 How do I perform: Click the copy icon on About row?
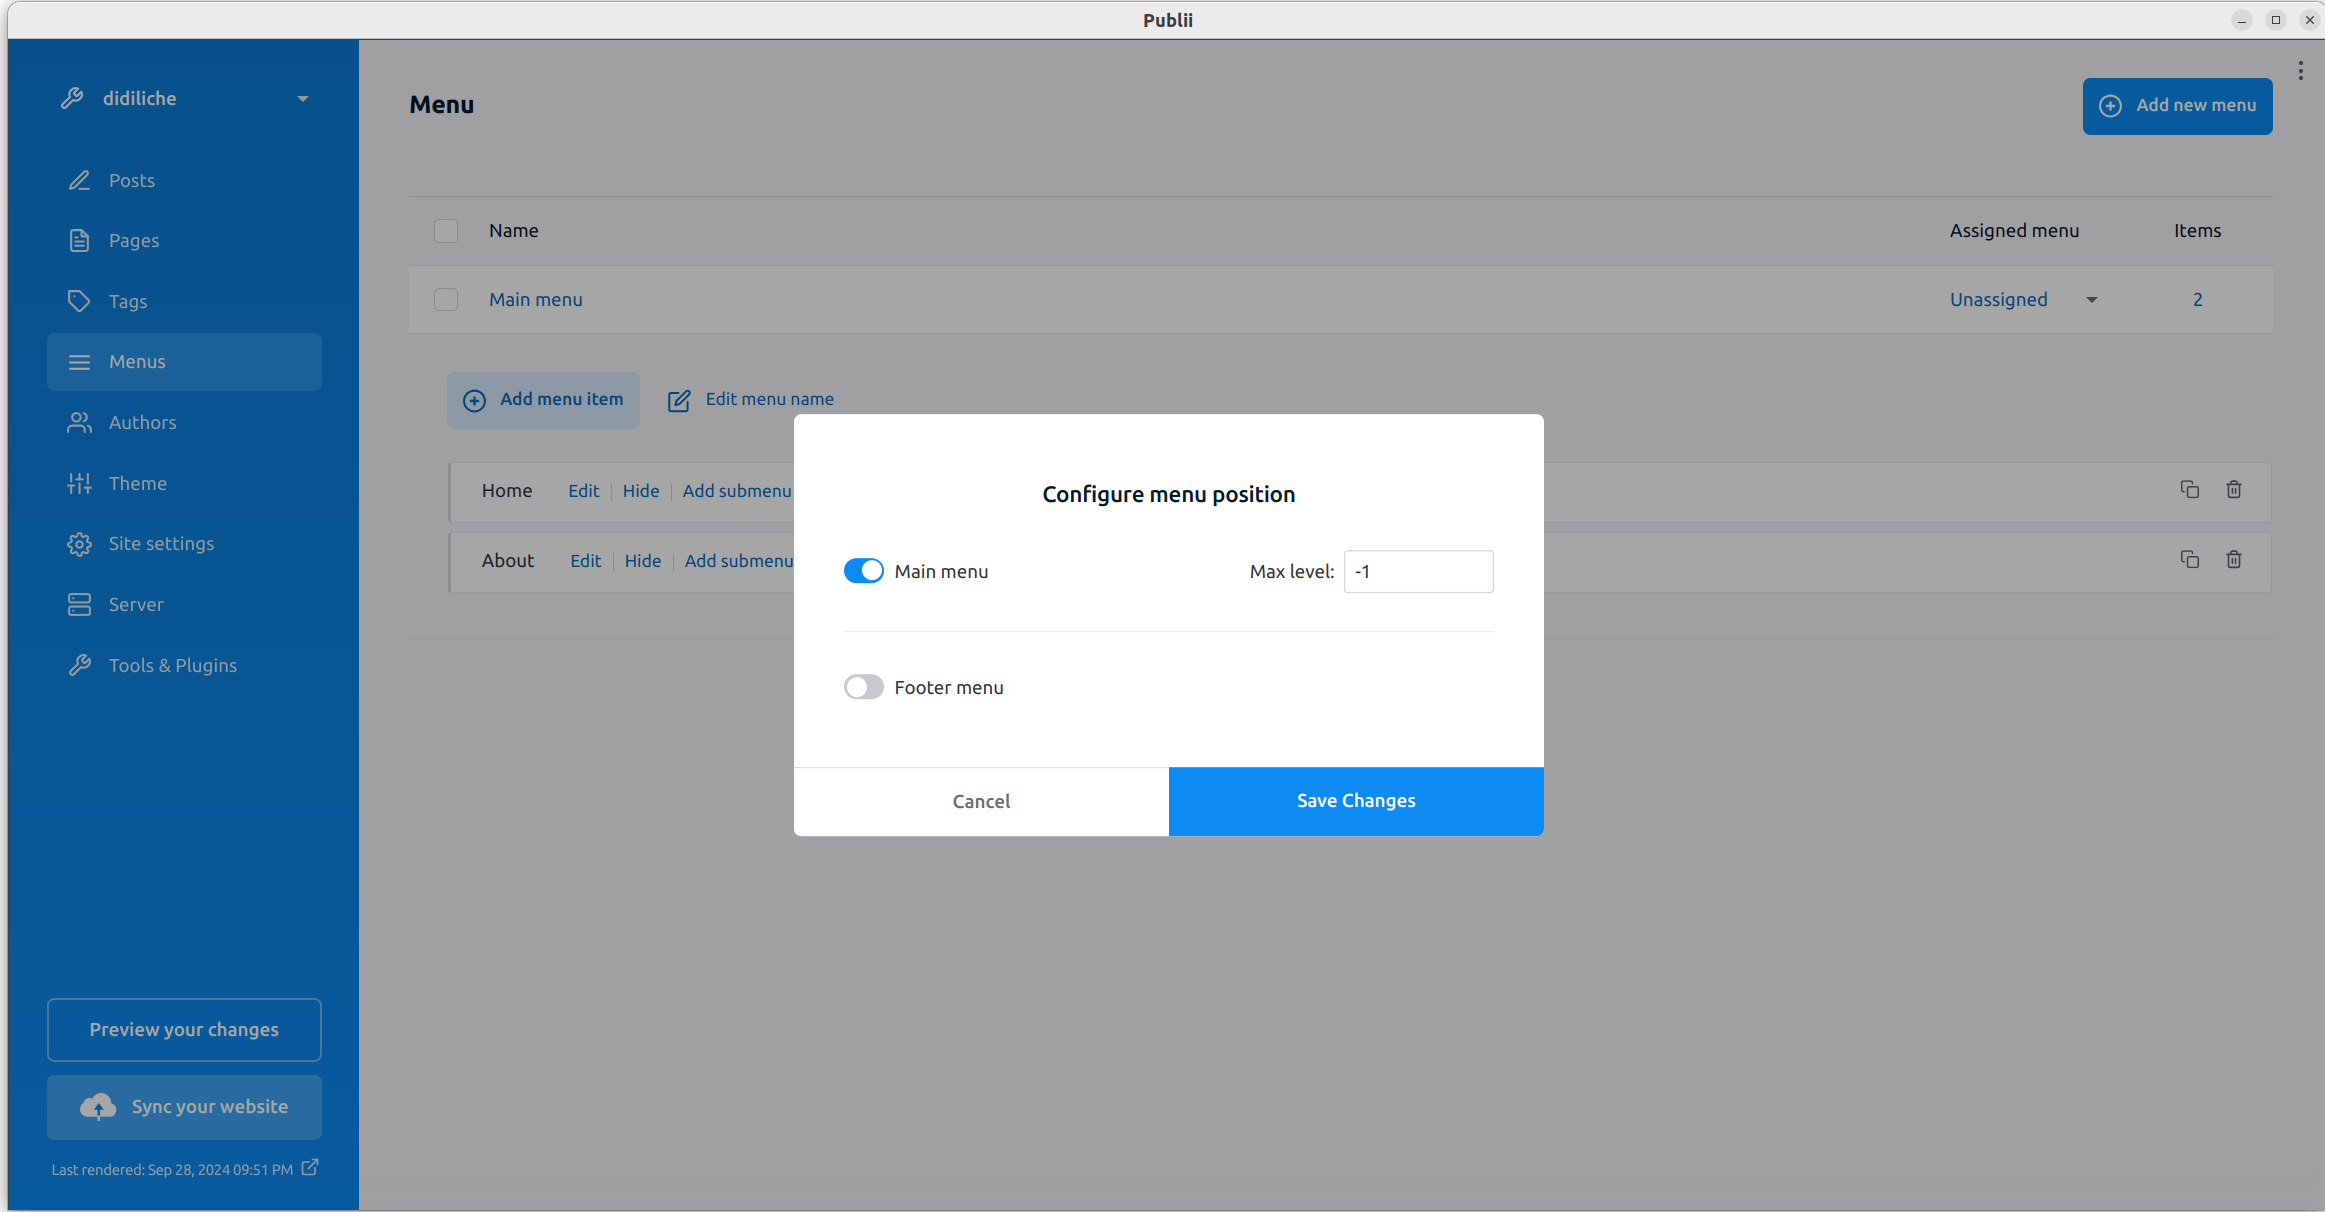click(2189, 560)
